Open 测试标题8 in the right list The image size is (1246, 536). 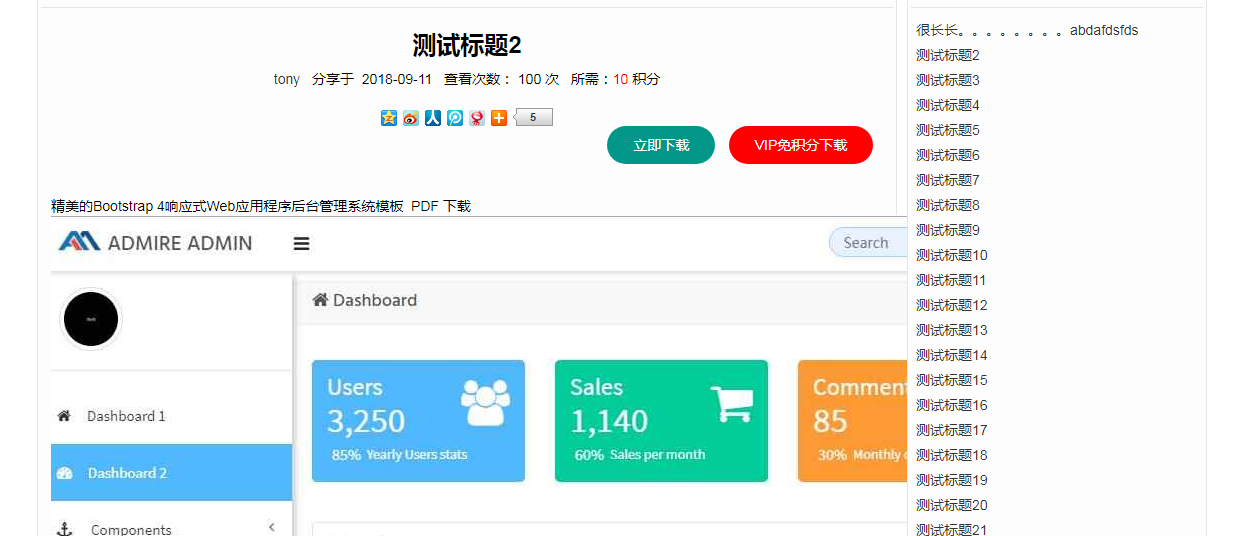pos(948,205)
